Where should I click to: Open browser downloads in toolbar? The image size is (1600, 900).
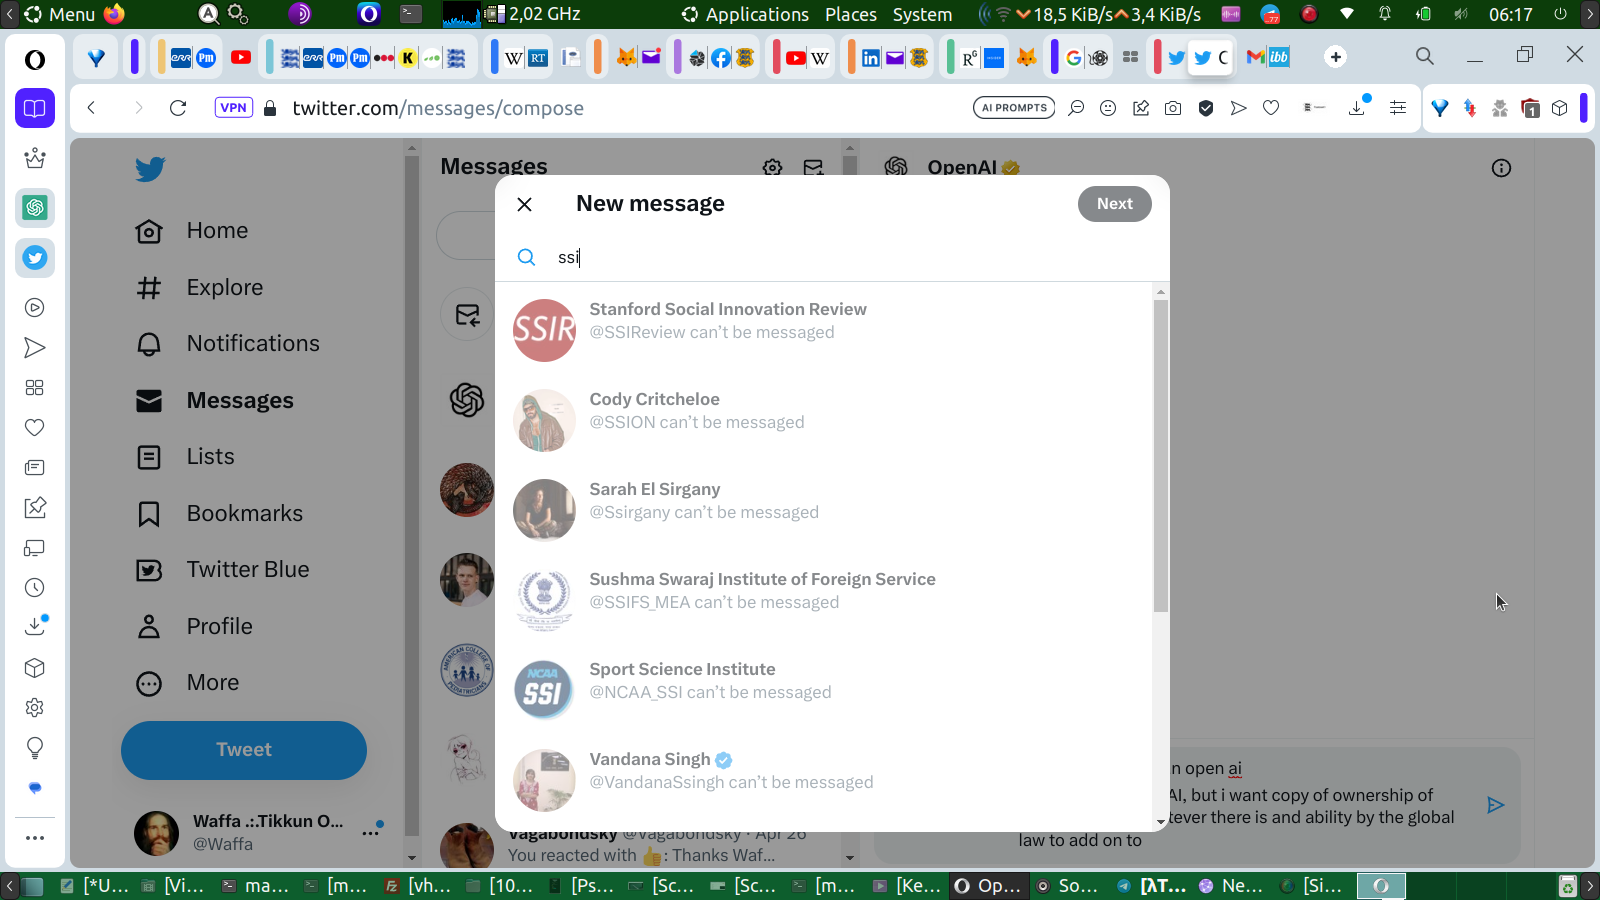coord(1357,107)
